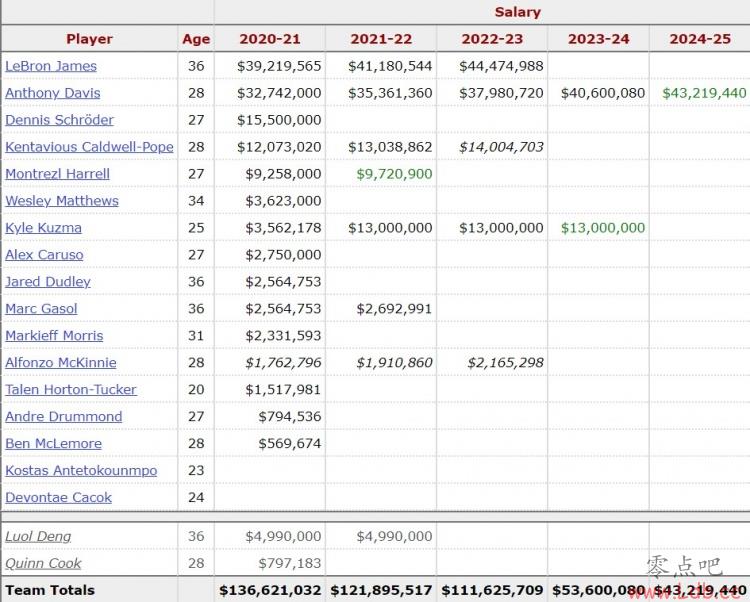The image size is (750, 602).
Task: Open Anthony Davis player link
Action: pyautogui.click(x=53, y=93)
